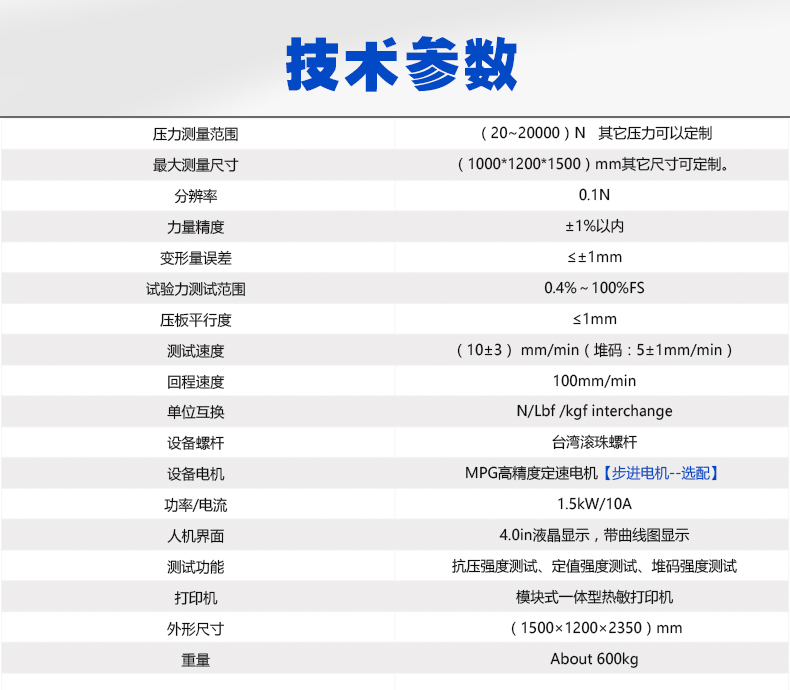
Task: Select the 最大测量尺寸 label cell
Action: tap(195, 165)
